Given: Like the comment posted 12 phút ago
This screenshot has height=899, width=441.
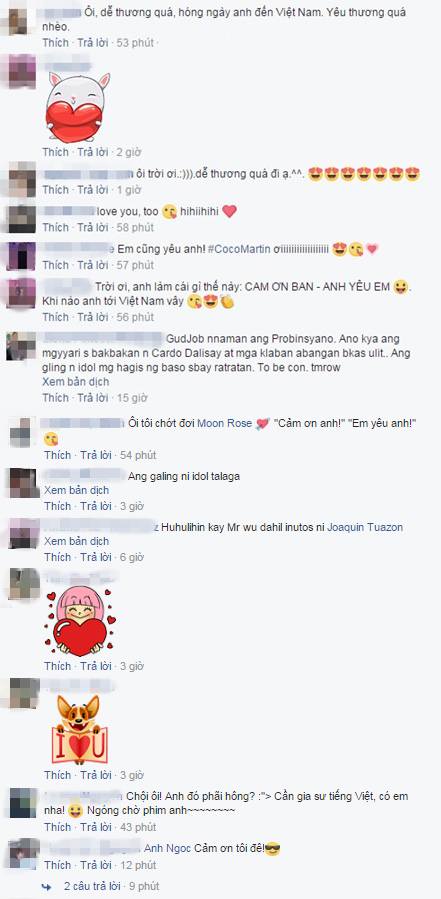Looking at the screenshot, I should coord(57,865).
